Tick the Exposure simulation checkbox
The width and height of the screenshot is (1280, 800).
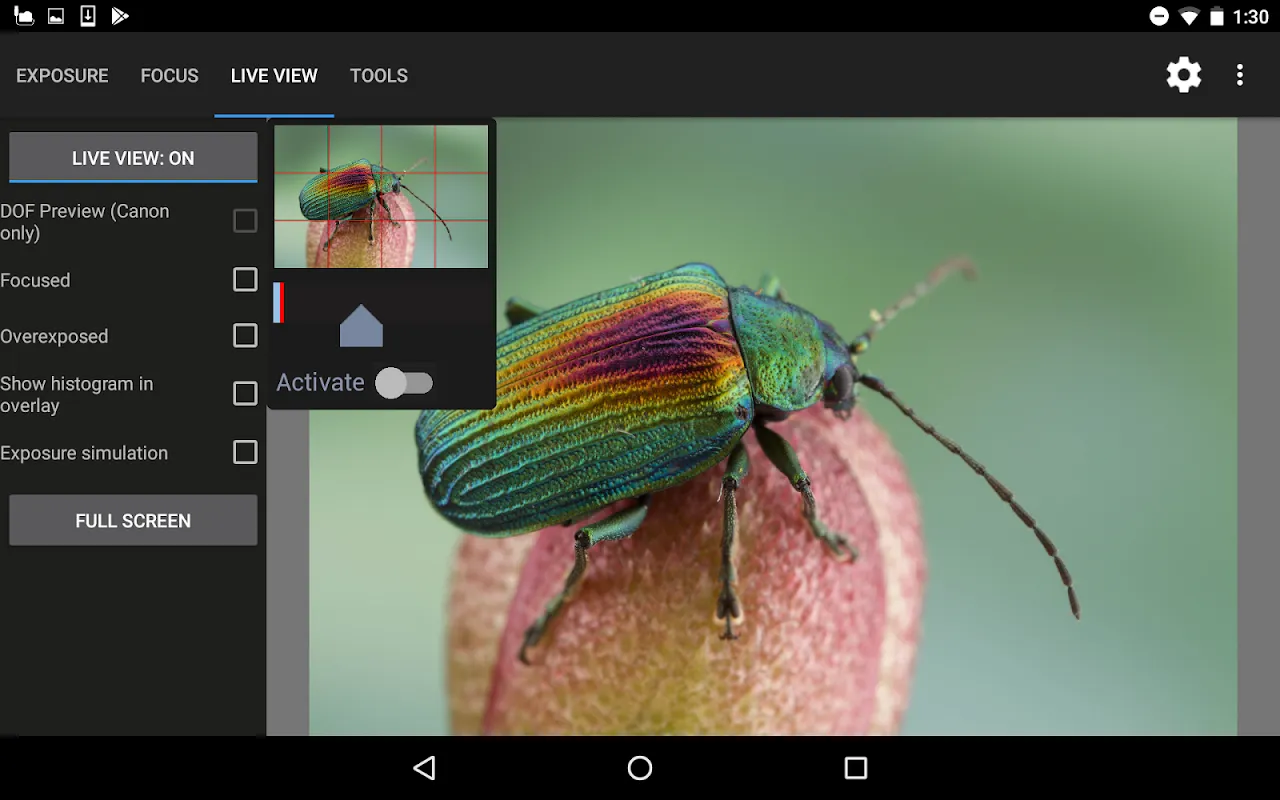coord(245,452)
